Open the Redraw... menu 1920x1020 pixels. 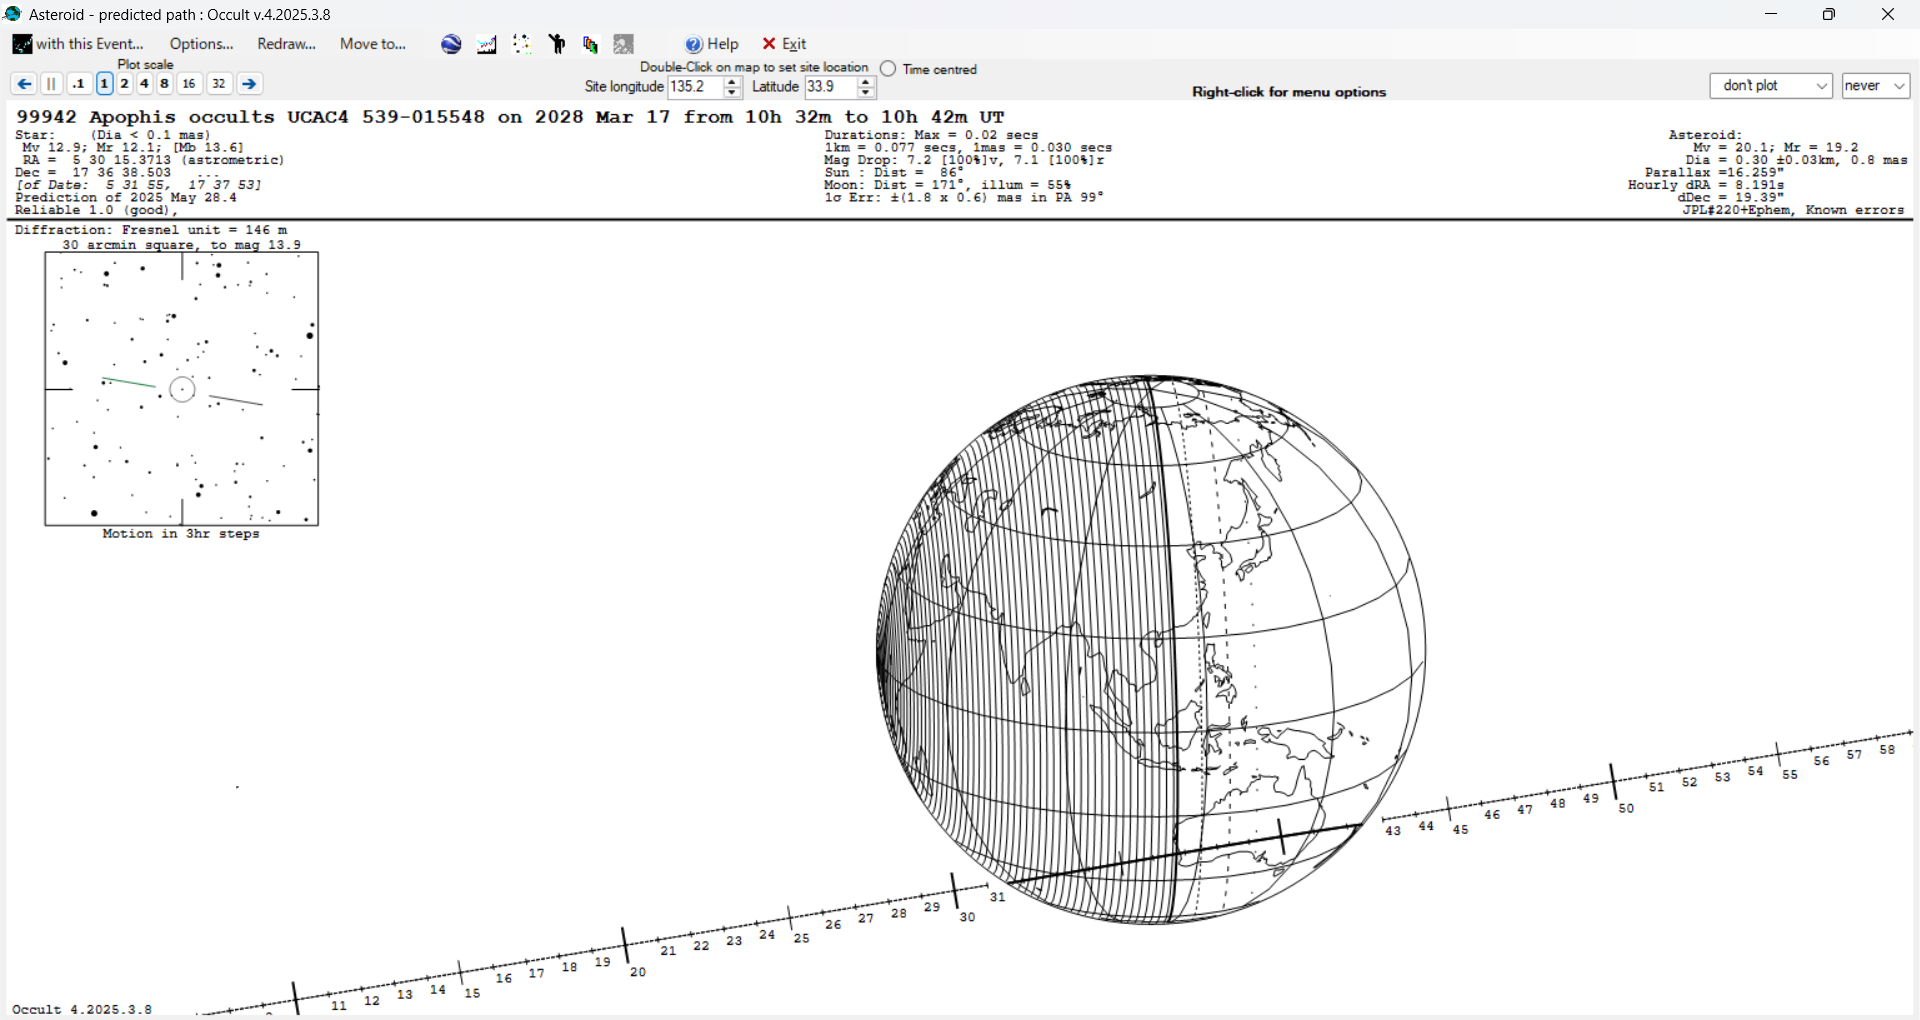(x=286, y=44)
